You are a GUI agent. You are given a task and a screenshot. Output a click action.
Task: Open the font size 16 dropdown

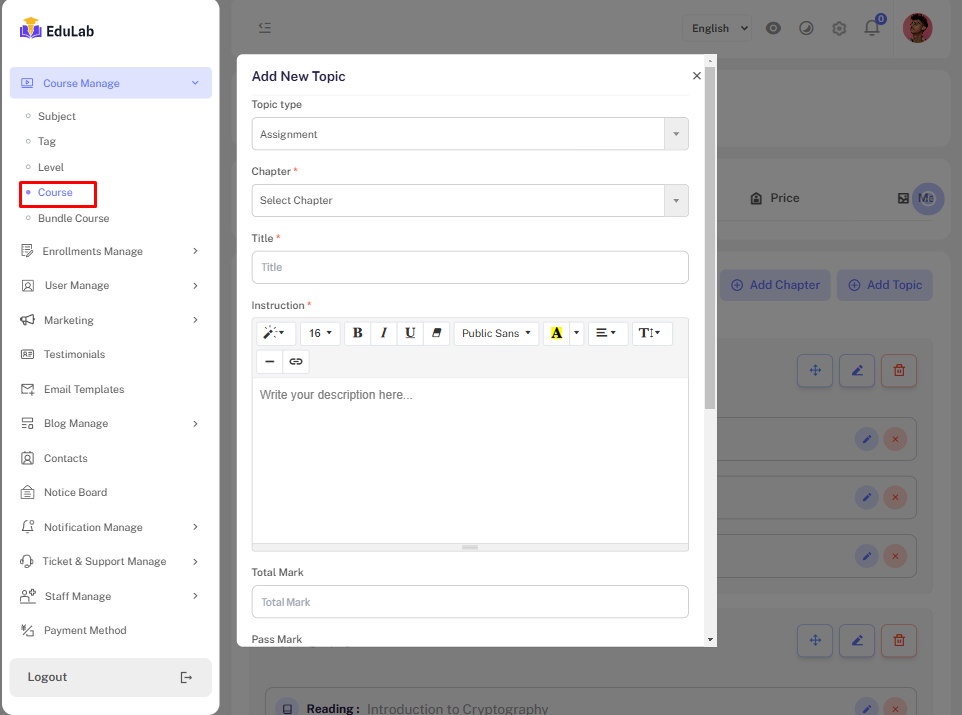[x=320, y=333]
